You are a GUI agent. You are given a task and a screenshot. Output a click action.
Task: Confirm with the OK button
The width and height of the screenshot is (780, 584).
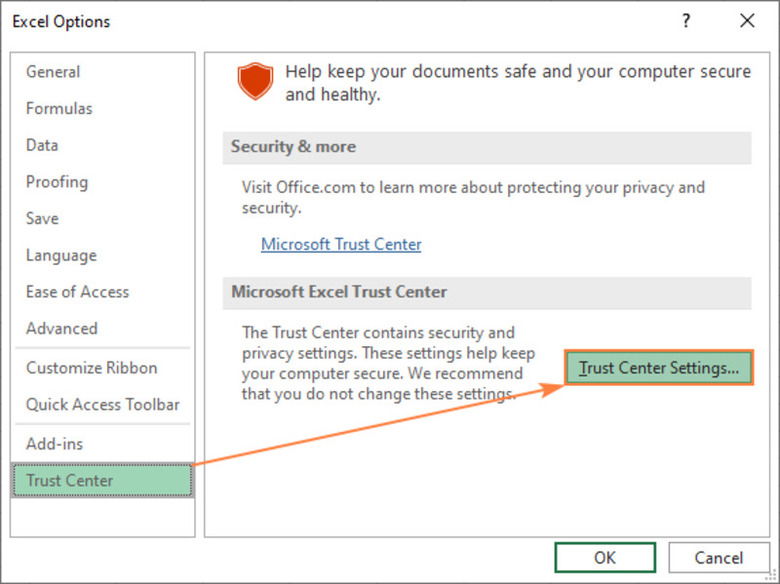(605, 557)
